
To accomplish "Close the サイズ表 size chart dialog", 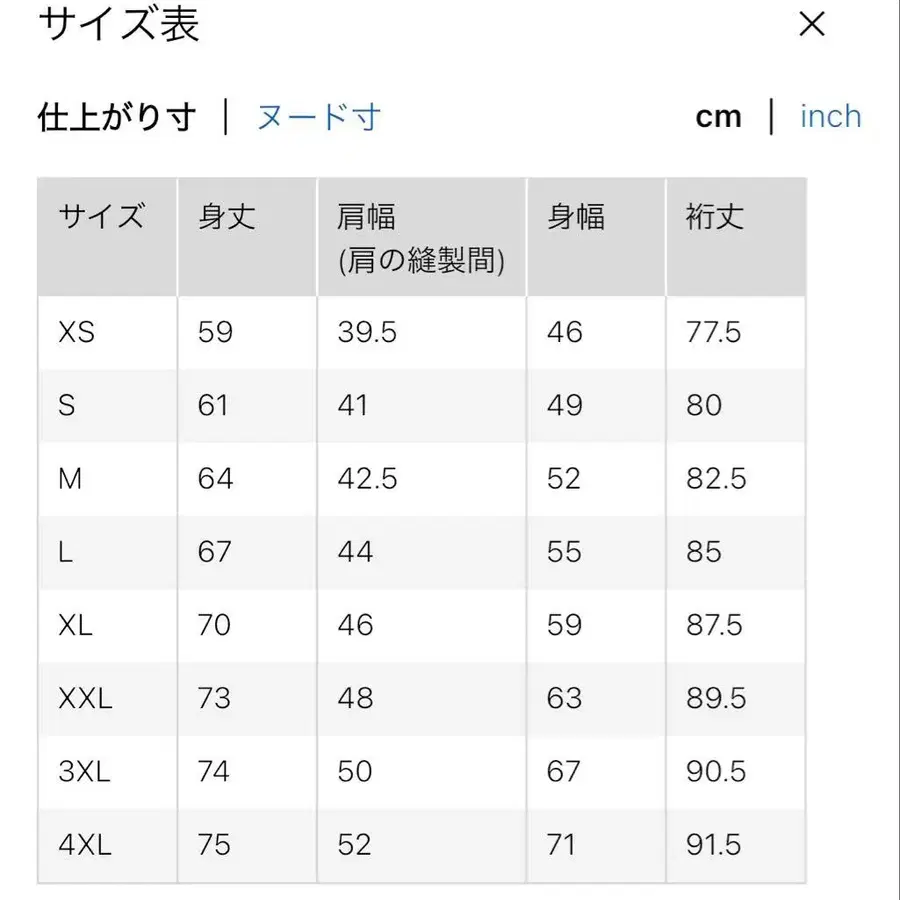I will (x=812, y=25).
